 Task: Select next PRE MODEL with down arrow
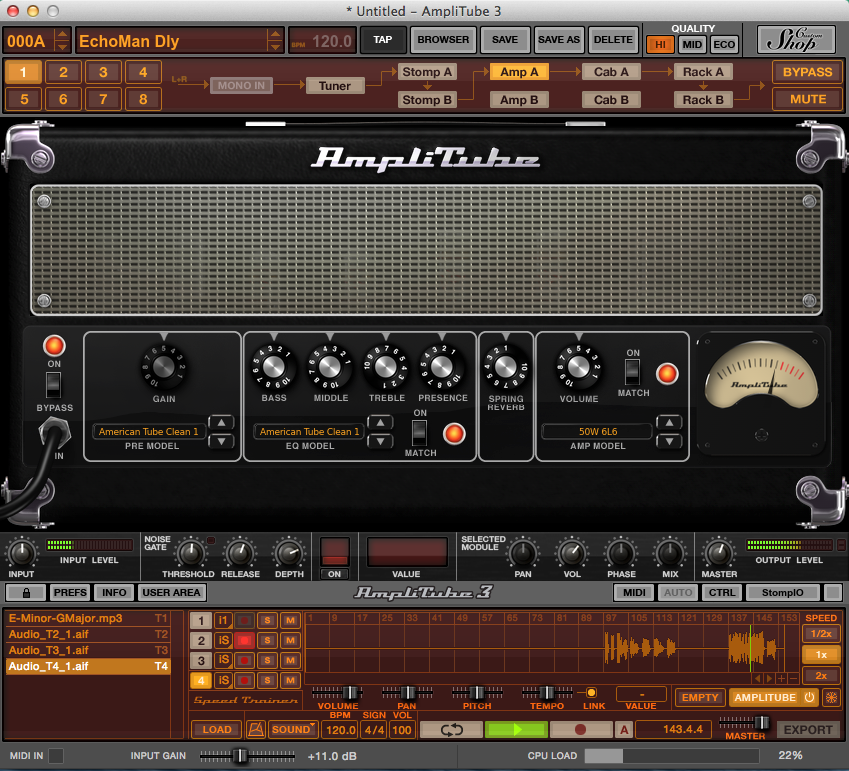pyautogui.click(x=221, y=441)
